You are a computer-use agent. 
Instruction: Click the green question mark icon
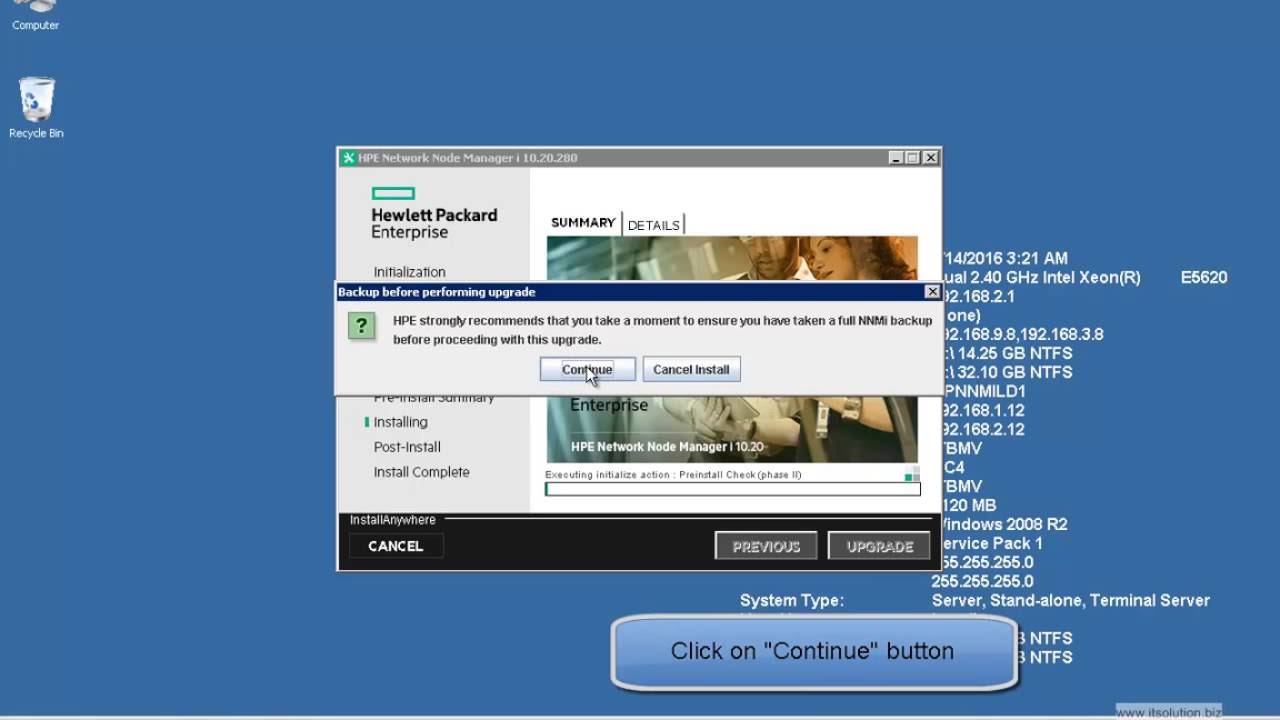click(362, 325)
